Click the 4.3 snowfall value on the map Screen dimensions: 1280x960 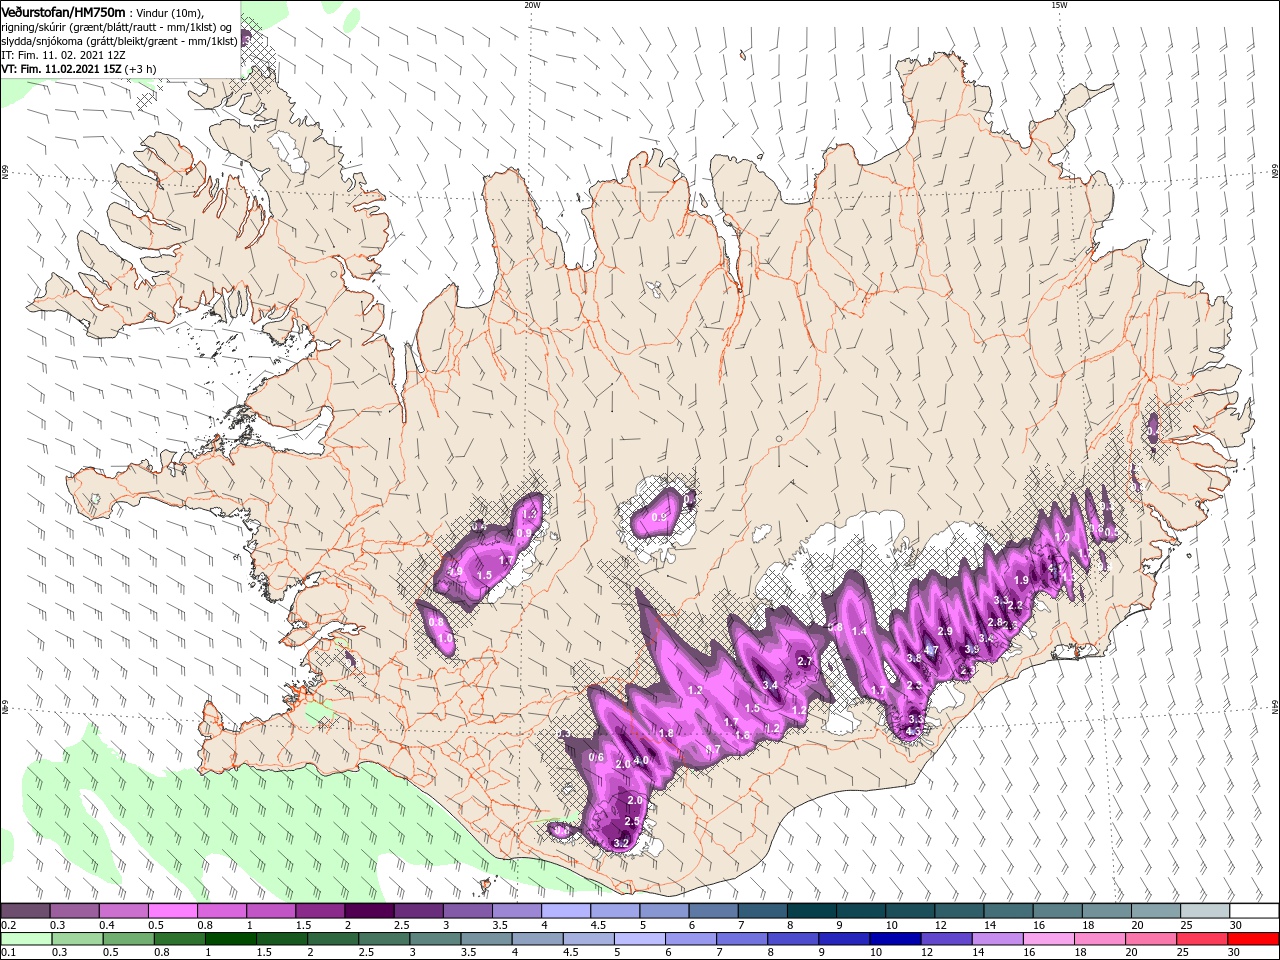[912, 731]
